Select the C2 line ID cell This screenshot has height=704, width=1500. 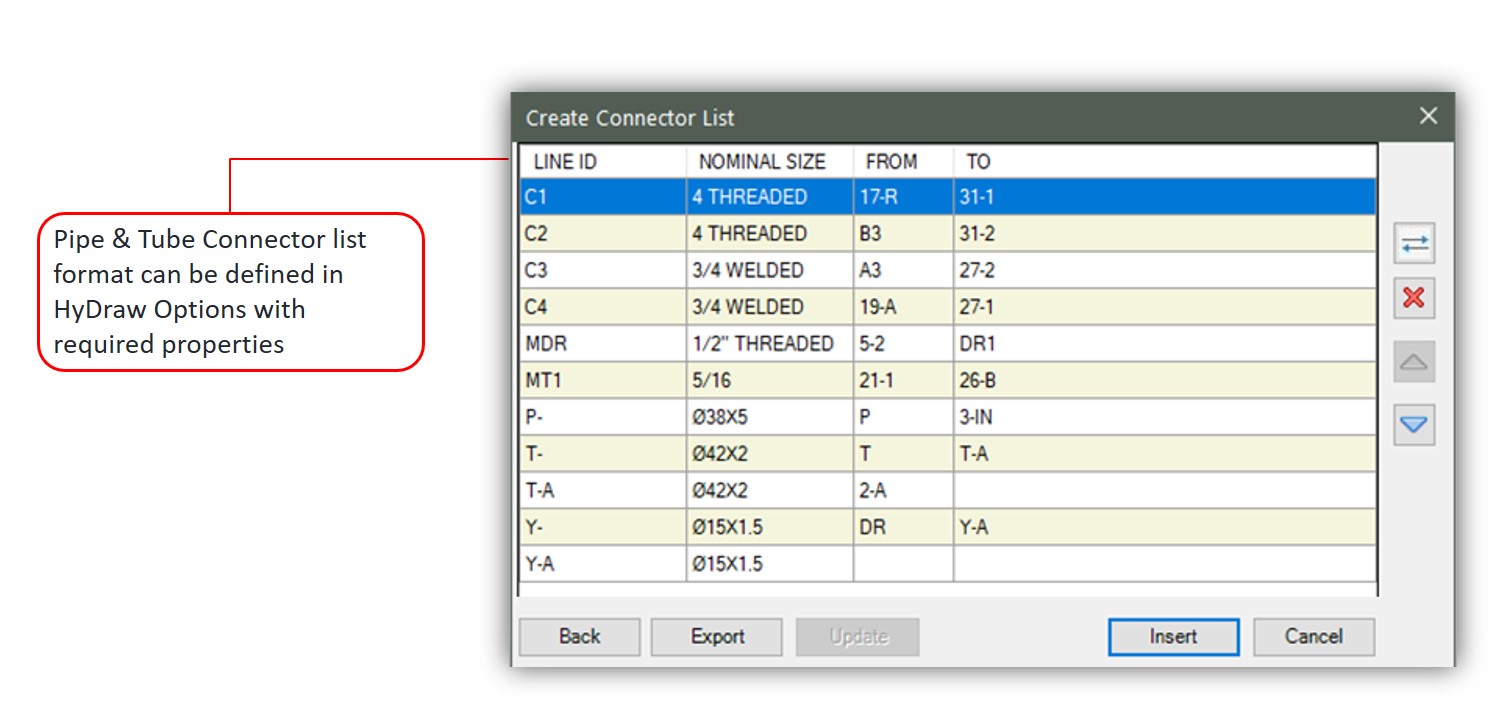click(603, 233)
